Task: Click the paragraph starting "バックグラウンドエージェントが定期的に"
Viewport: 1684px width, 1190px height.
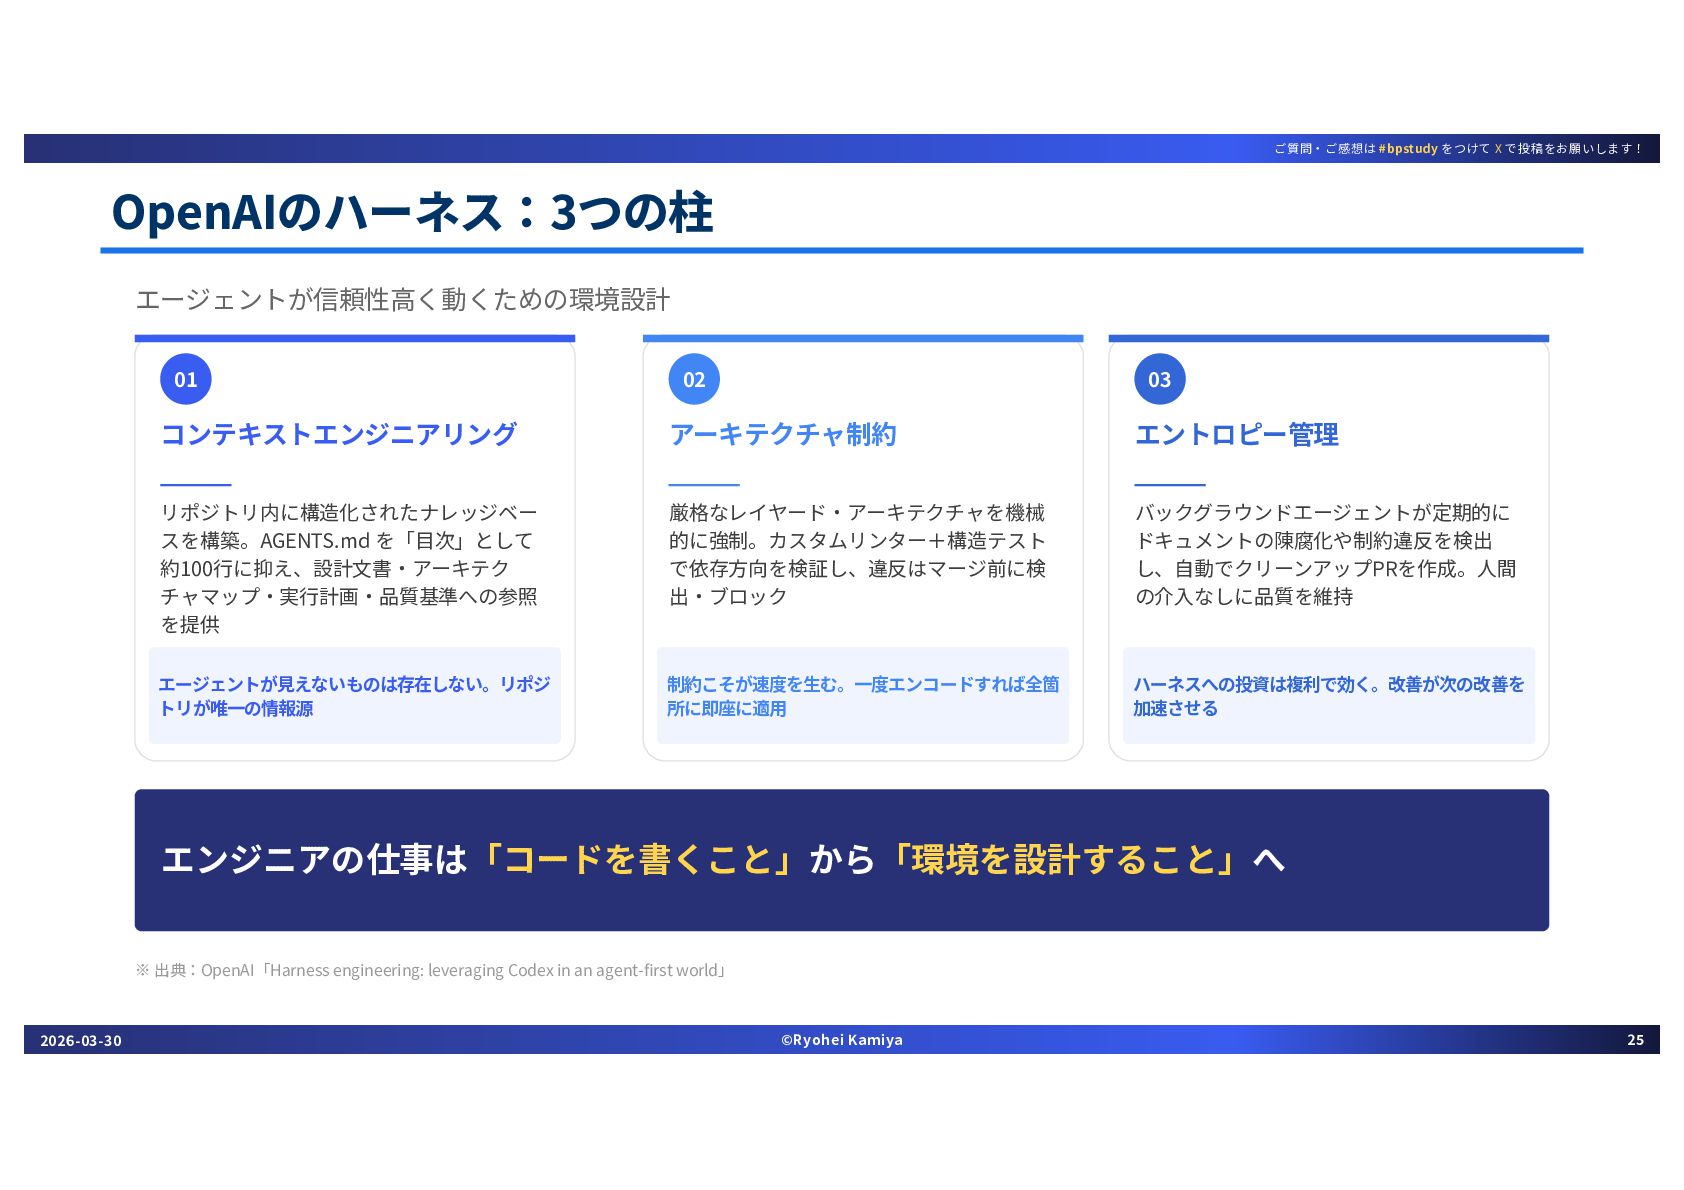Action: coord(1325,554)
